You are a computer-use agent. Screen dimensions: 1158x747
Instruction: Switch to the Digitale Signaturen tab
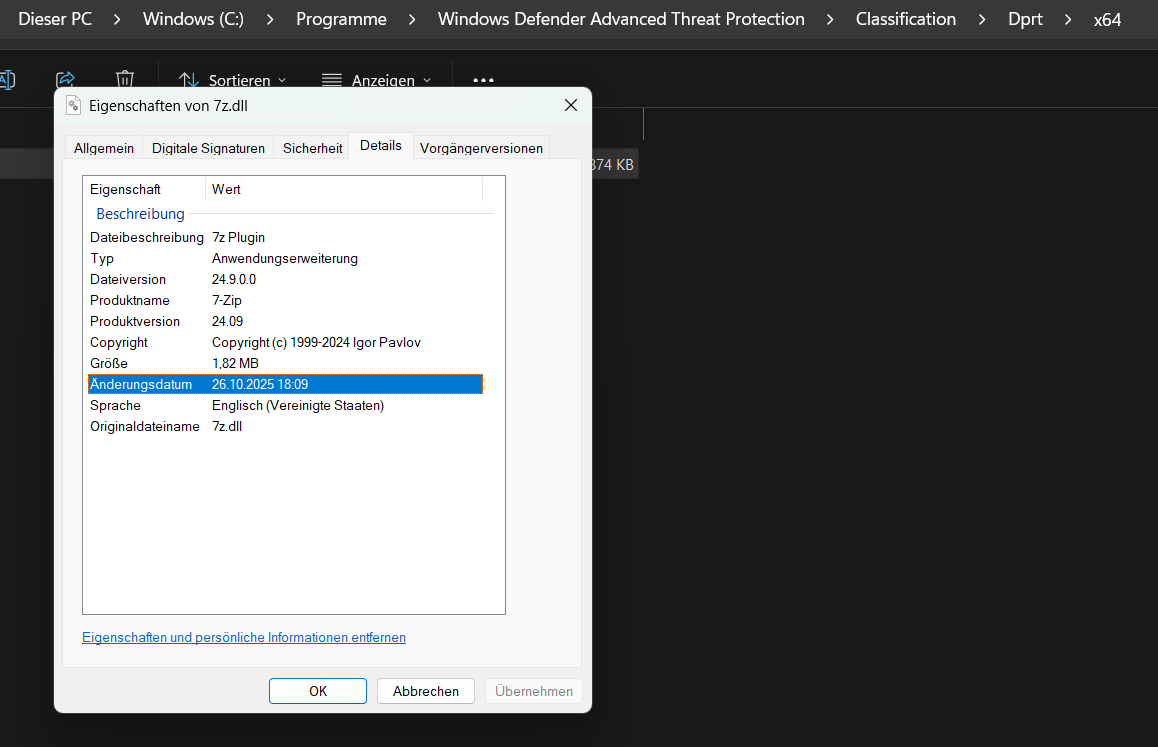[x=208, y=148]
